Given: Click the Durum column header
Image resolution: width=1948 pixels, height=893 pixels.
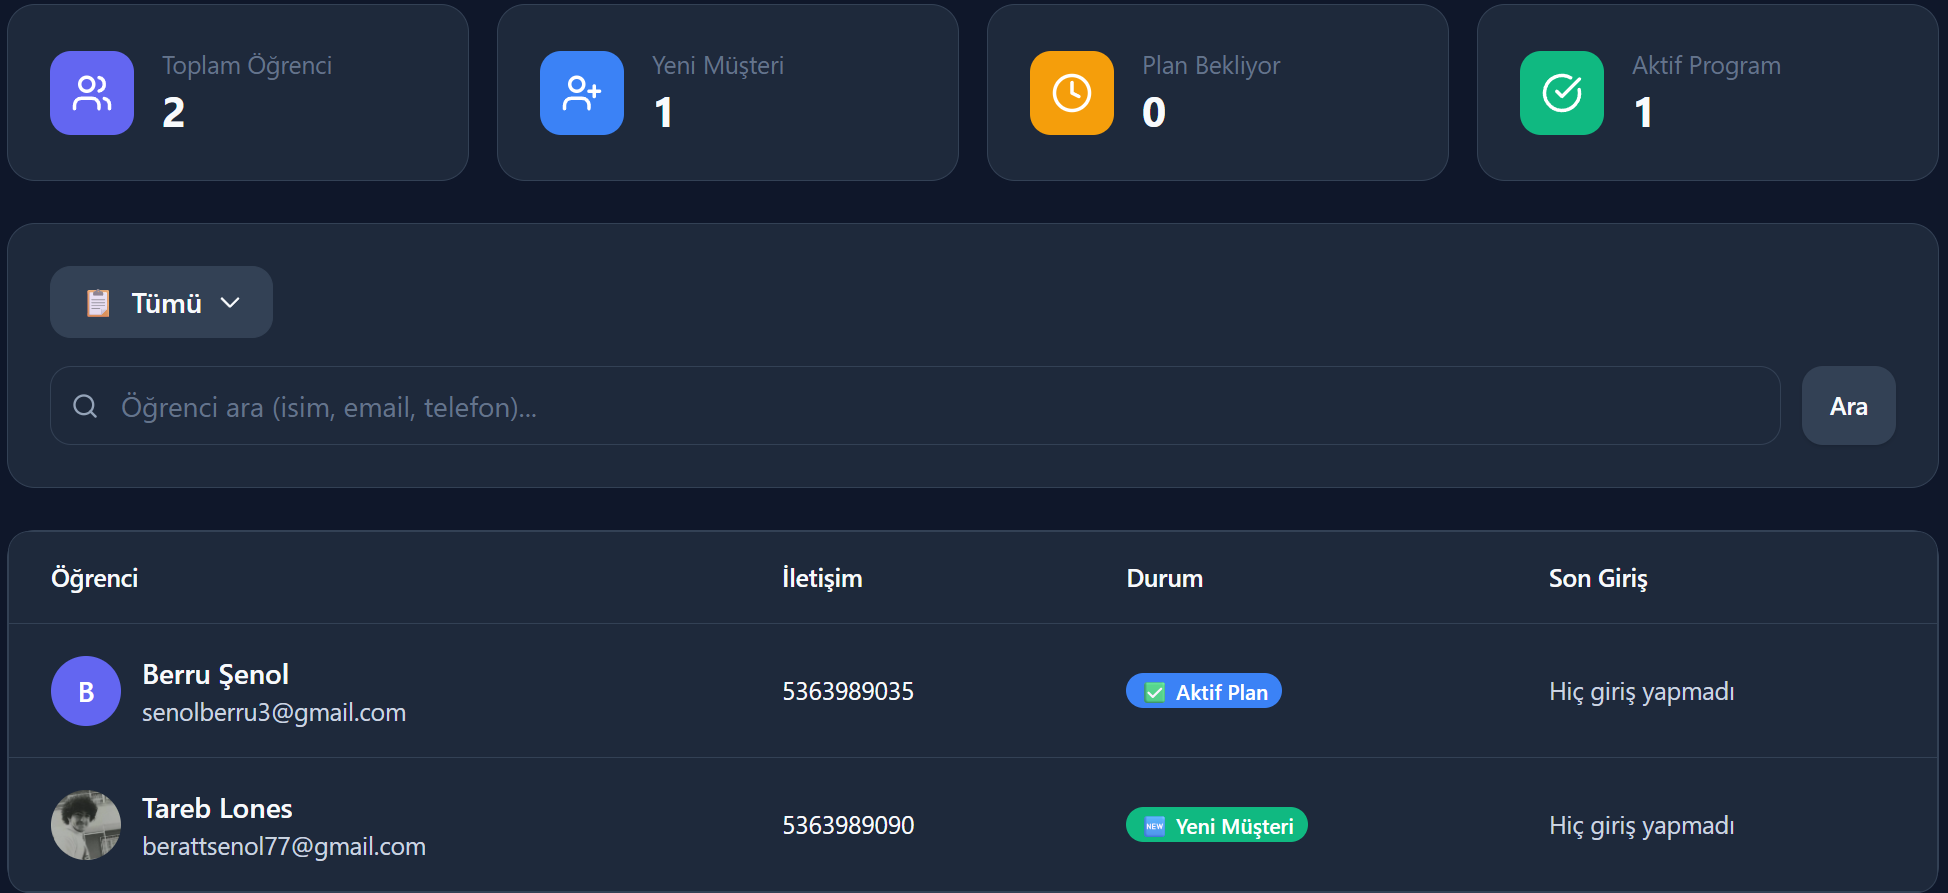Looking at the screenshot, I should click(1164, 578).
